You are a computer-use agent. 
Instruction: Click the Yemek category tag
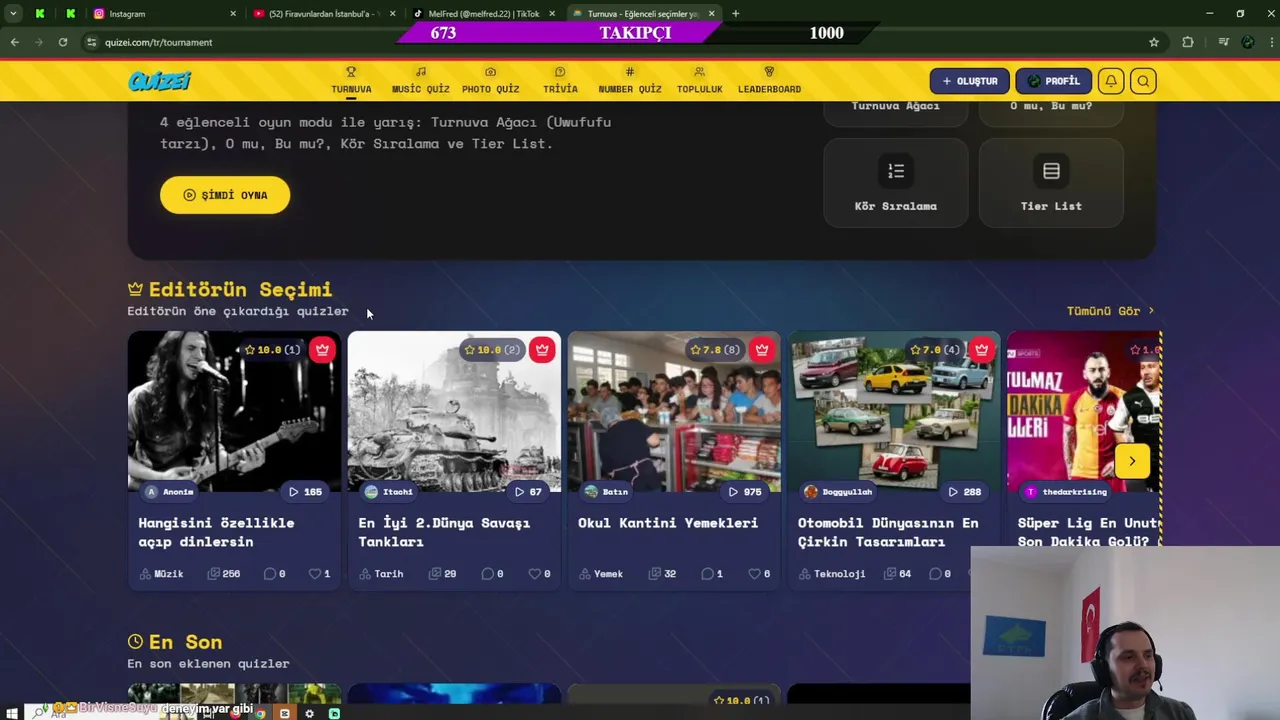tap(600, 574)
